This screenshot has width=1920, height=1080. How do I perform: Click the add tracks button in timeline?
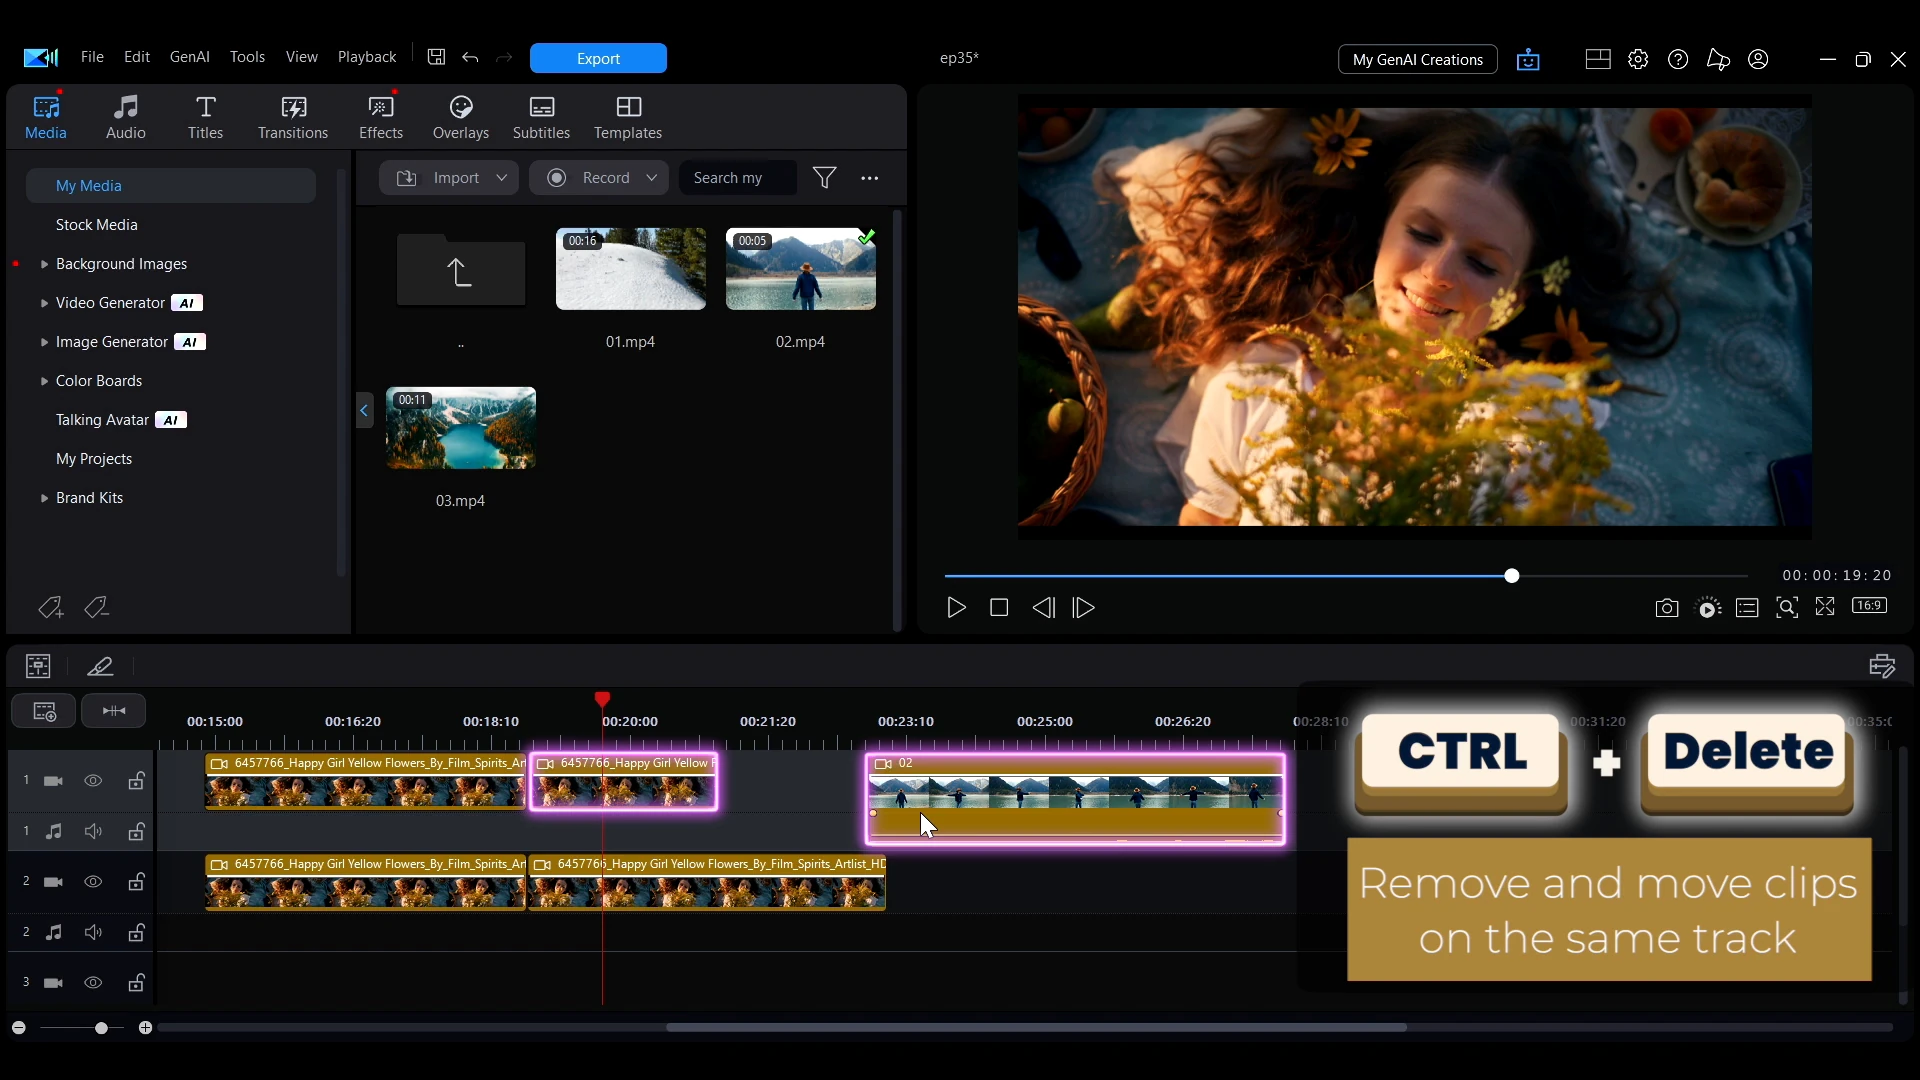point(44,711)
